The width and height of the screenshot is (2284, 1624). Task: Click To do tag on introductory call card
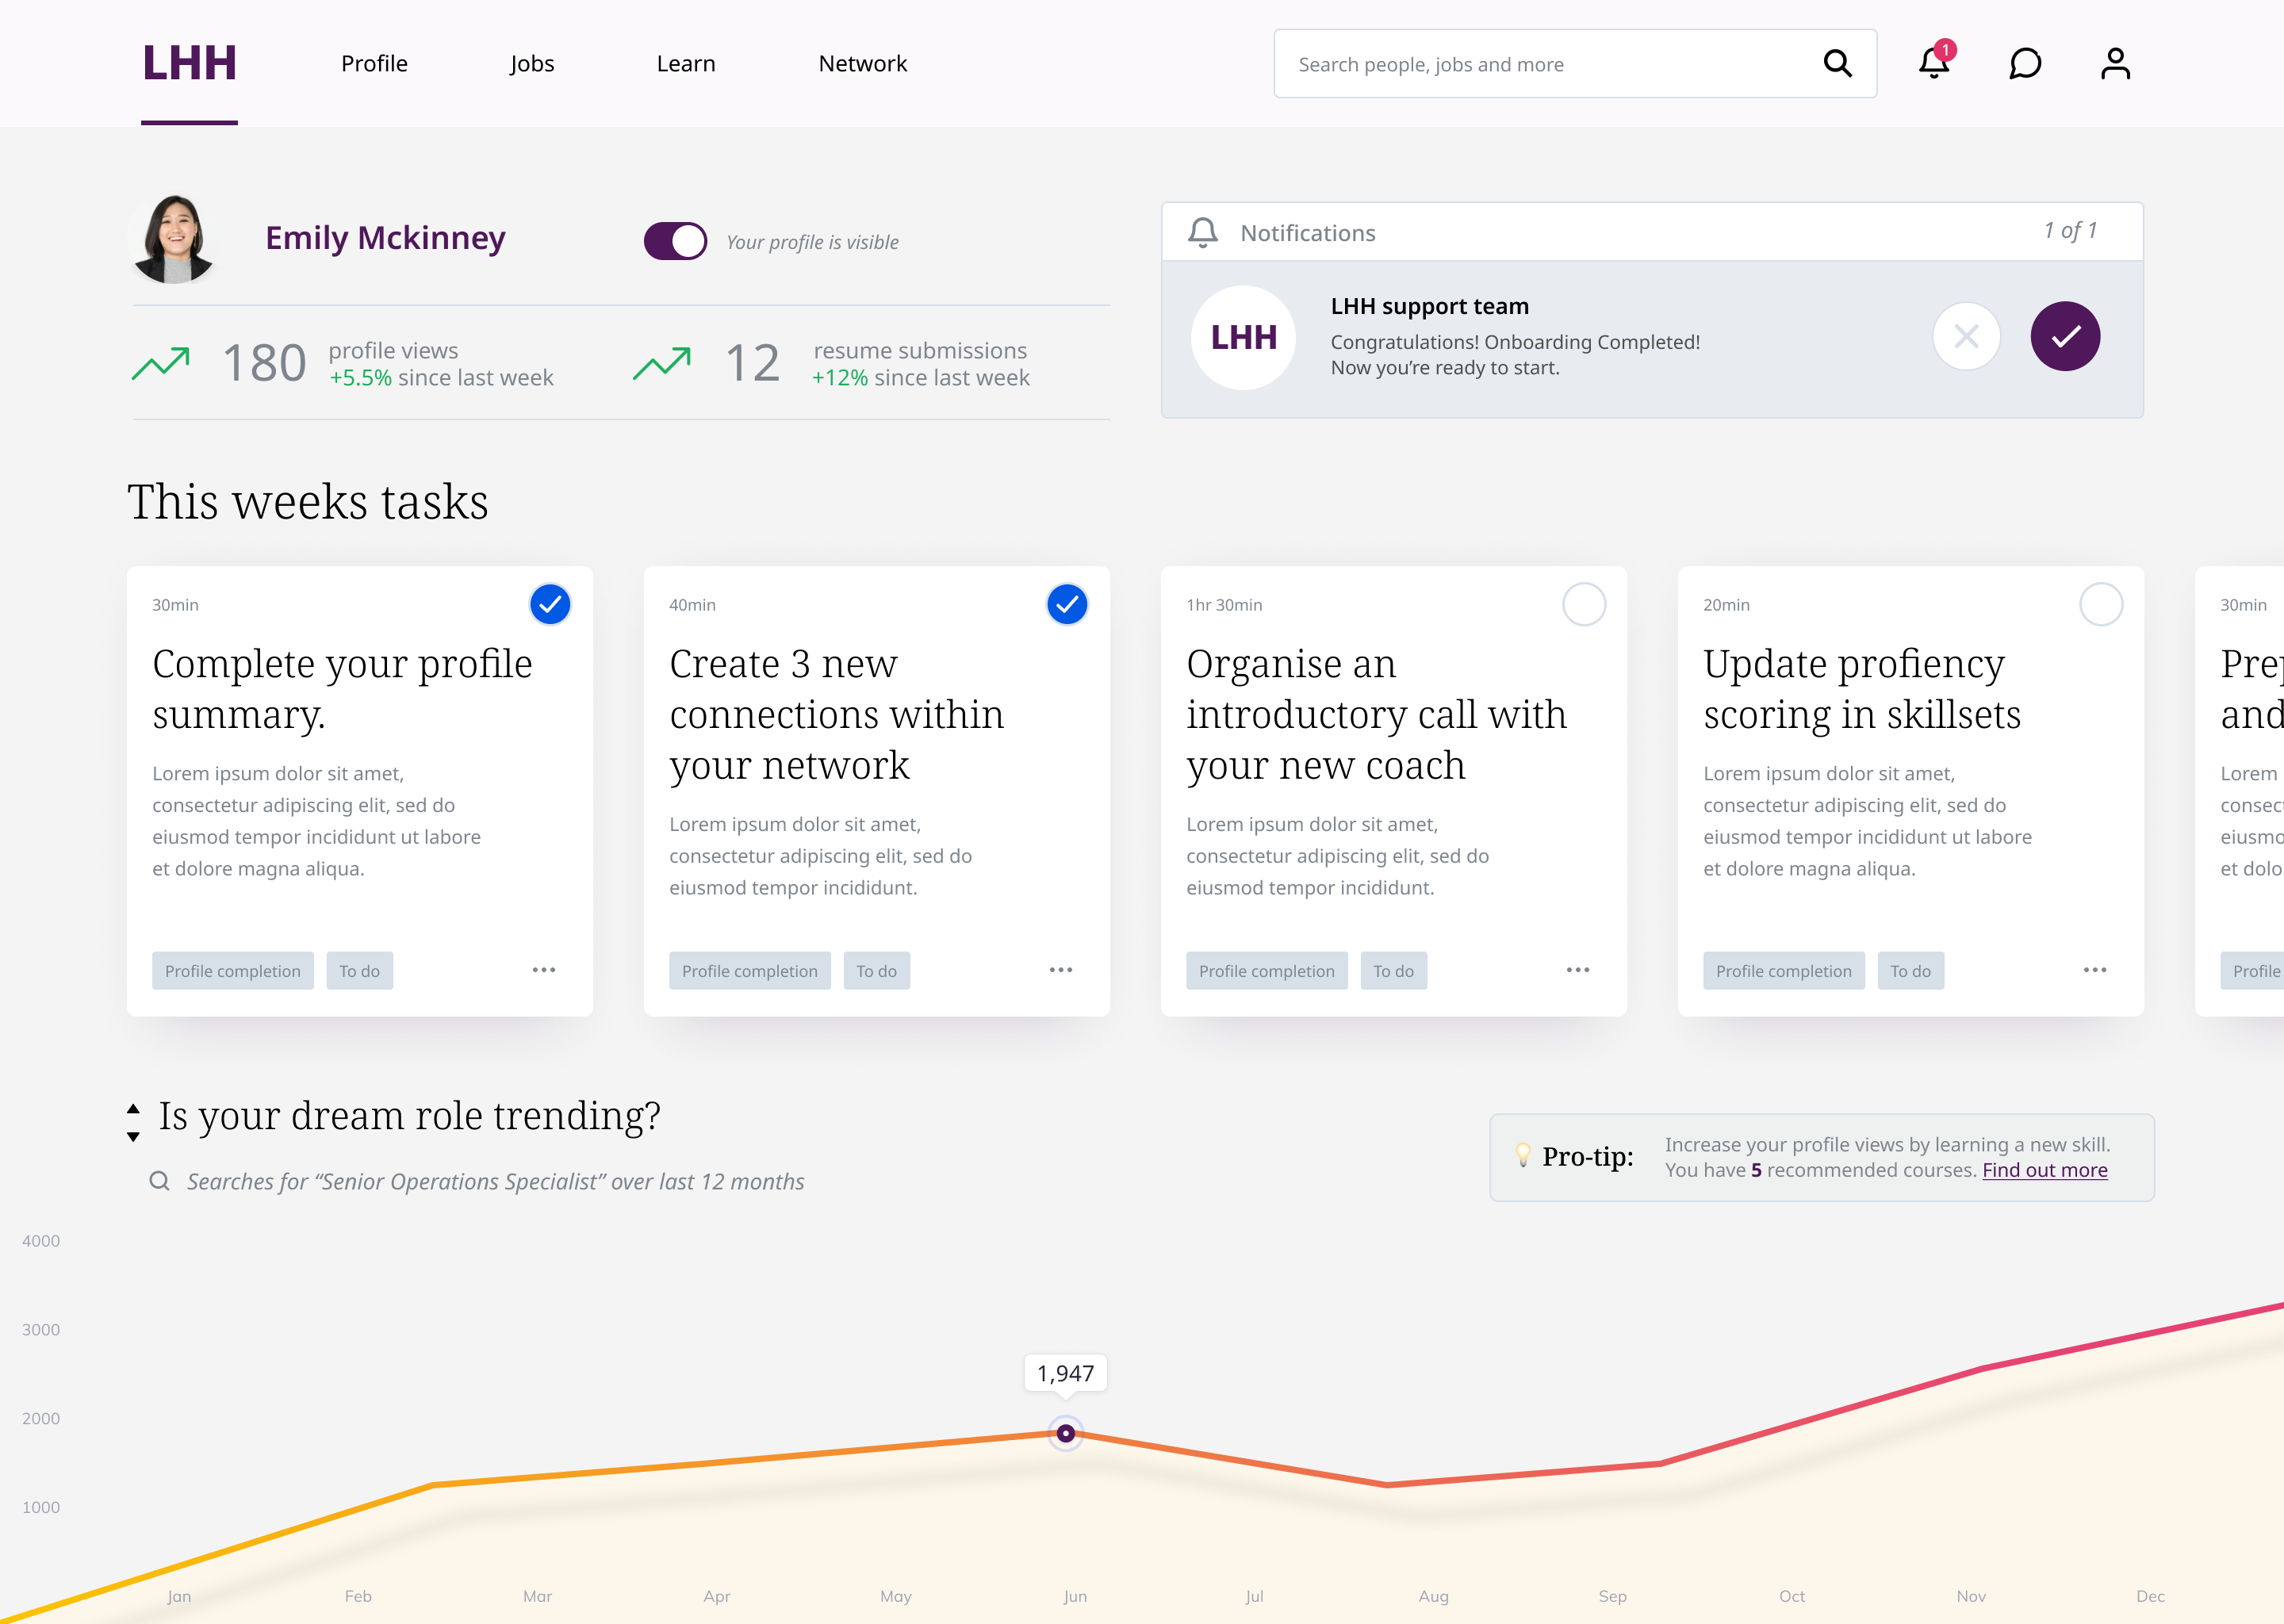coord(1394,971)
